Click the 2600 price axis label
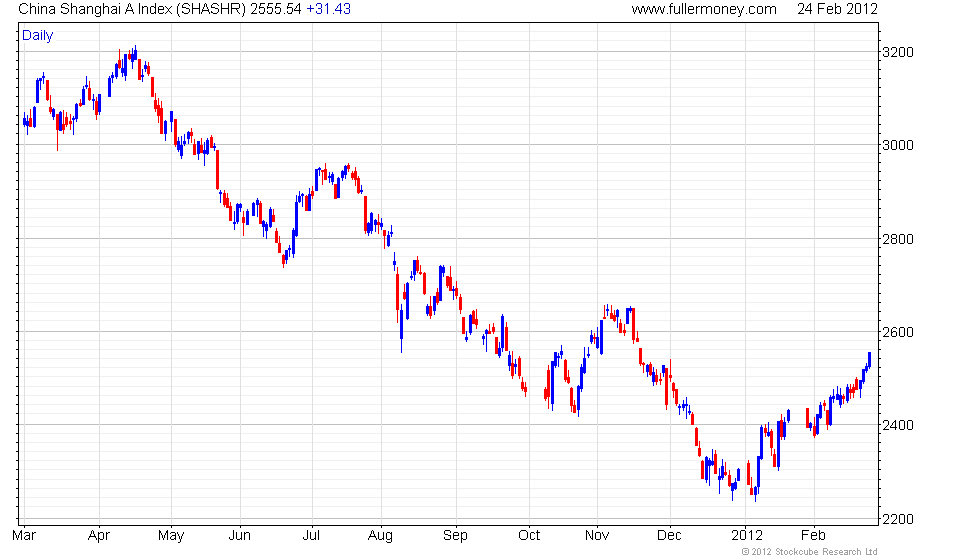 pyautogui.click(x=898, y=332)
